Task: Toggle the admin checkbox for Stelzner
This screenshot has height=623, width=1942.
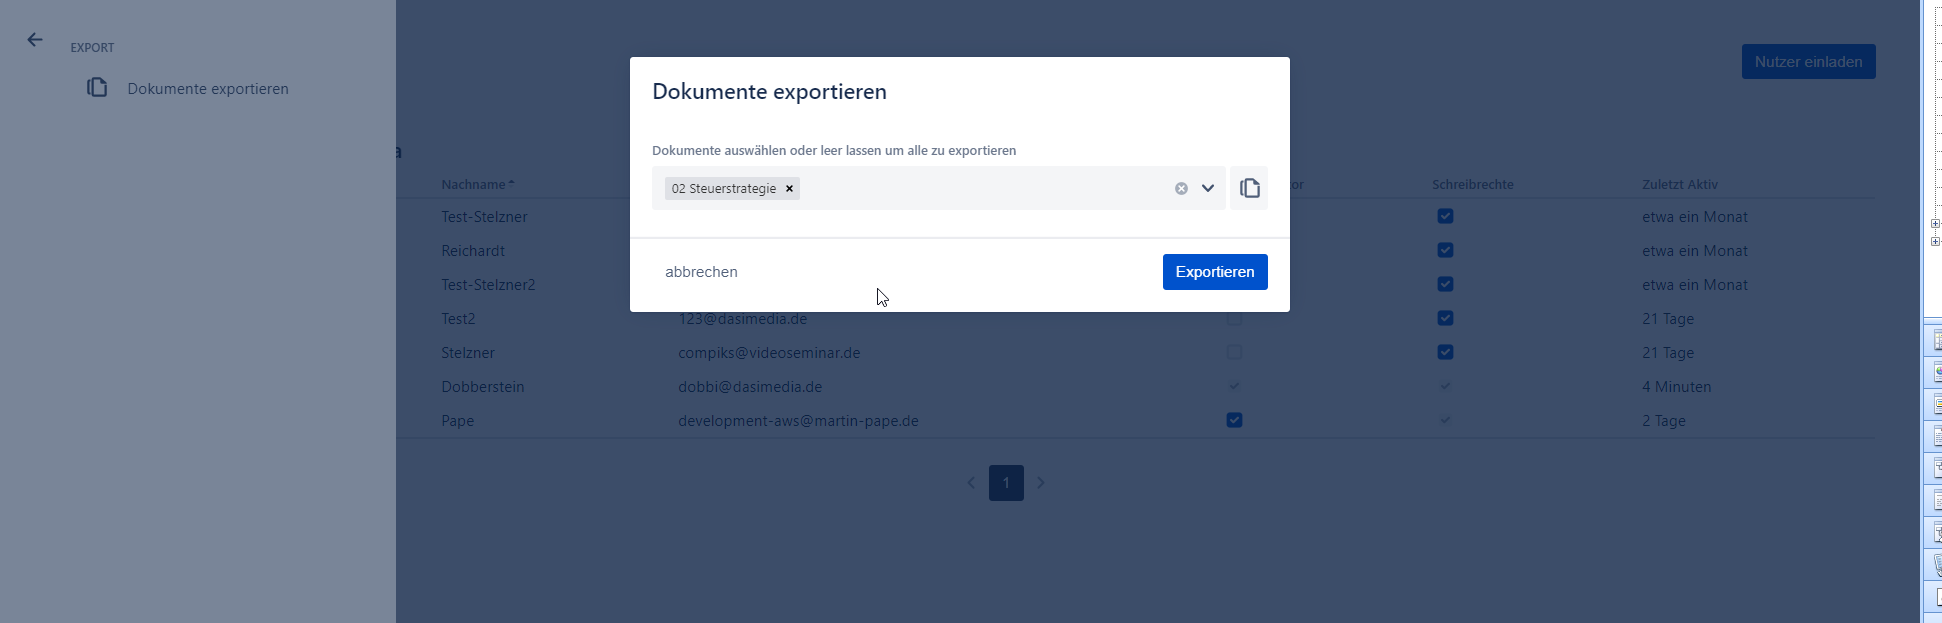Action: 1234,352
